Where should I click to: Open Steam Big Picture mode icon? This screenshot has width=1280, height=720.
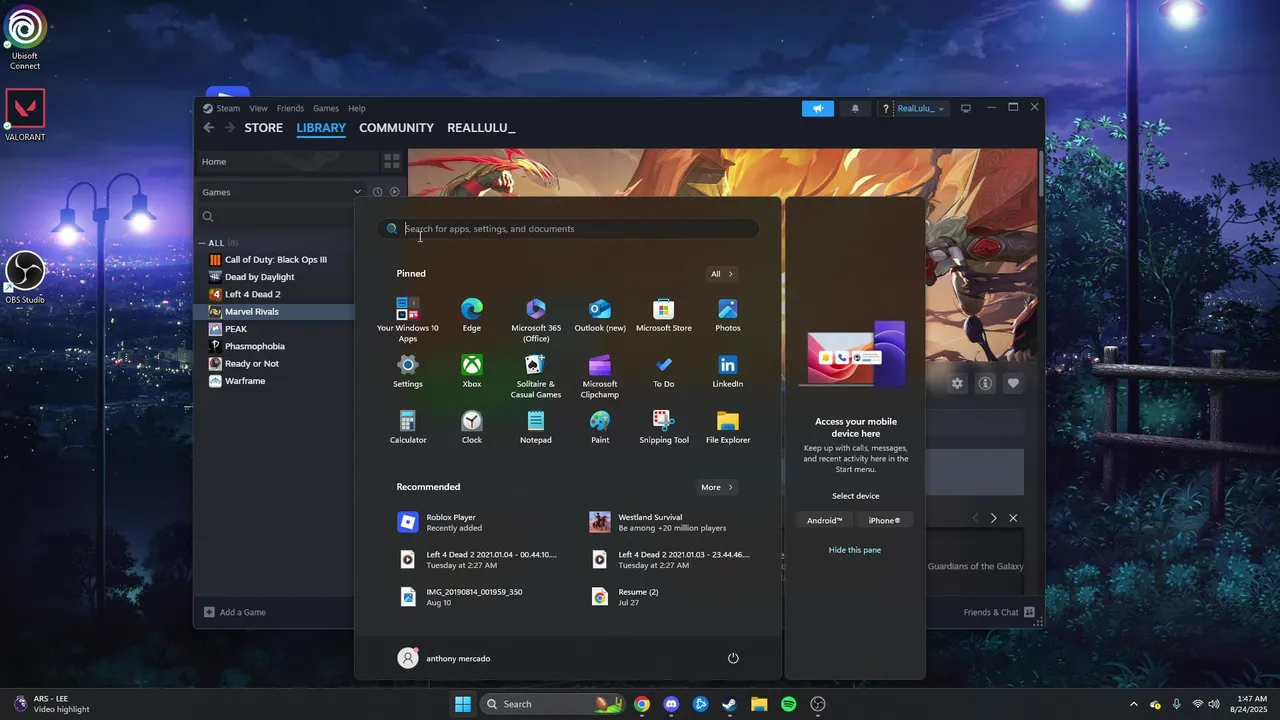point(966,108)
